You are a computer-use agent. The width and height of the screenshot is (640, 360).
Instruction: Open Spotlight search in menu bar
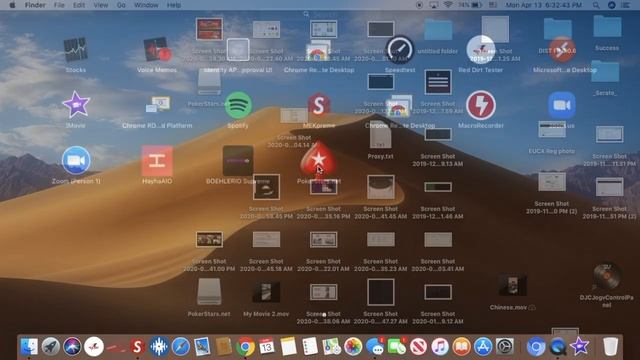[x=596, y=5]
